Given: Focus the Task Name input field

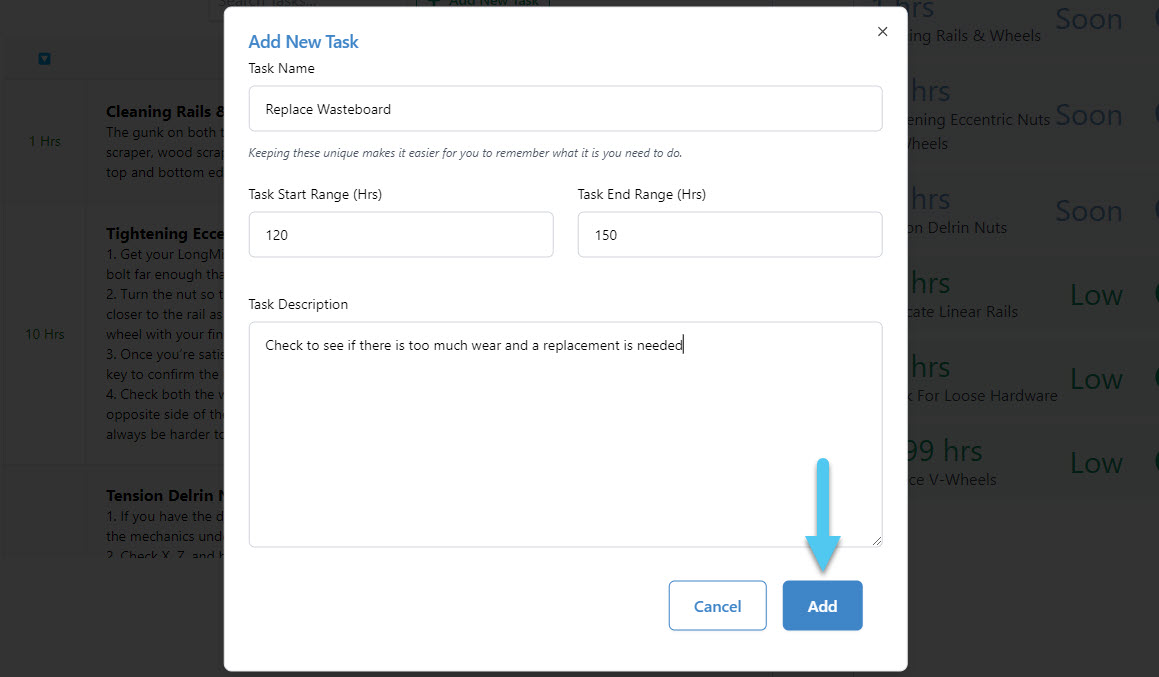Looking at the screenshot, I should (565, 109).
